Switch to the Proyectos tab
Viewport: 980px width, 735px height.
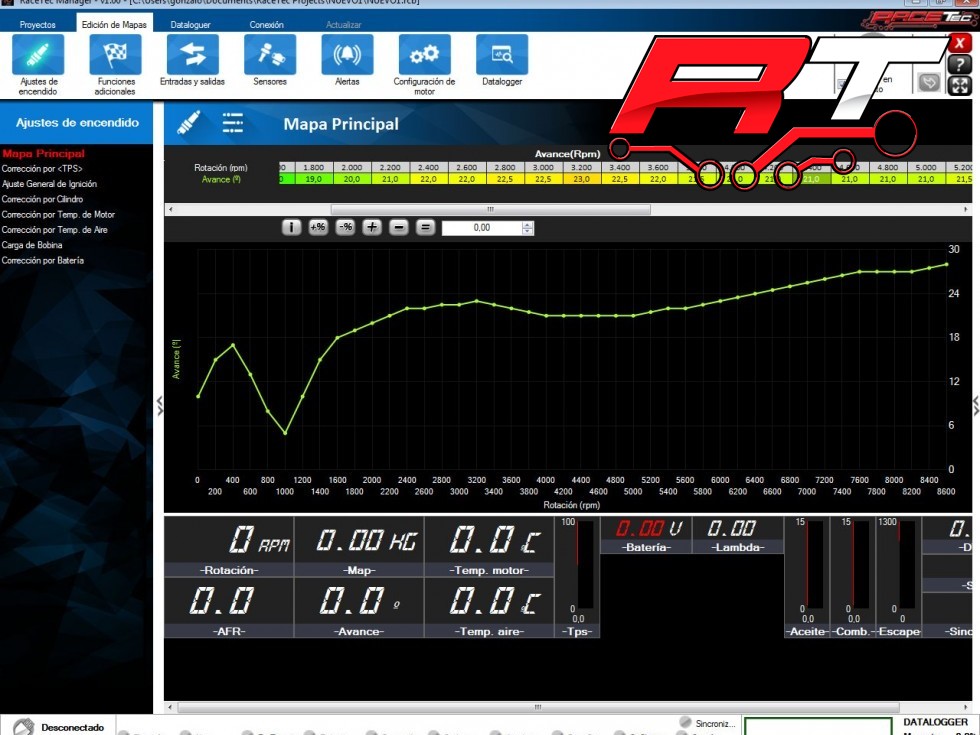[38, 25]
